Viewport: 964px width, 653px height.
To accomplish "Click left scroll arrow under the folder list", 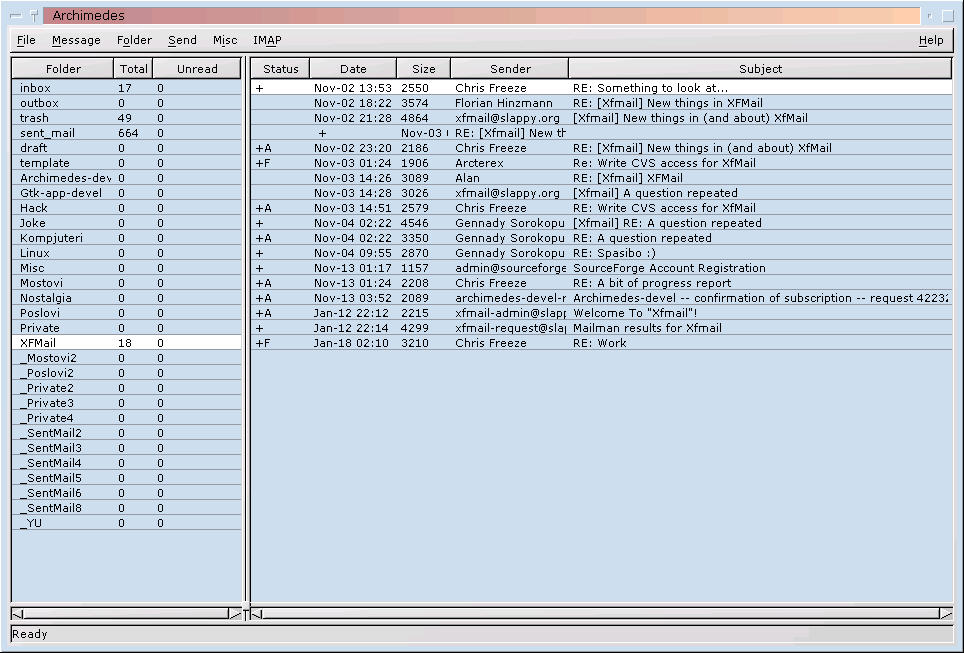I will pos(18,613).
